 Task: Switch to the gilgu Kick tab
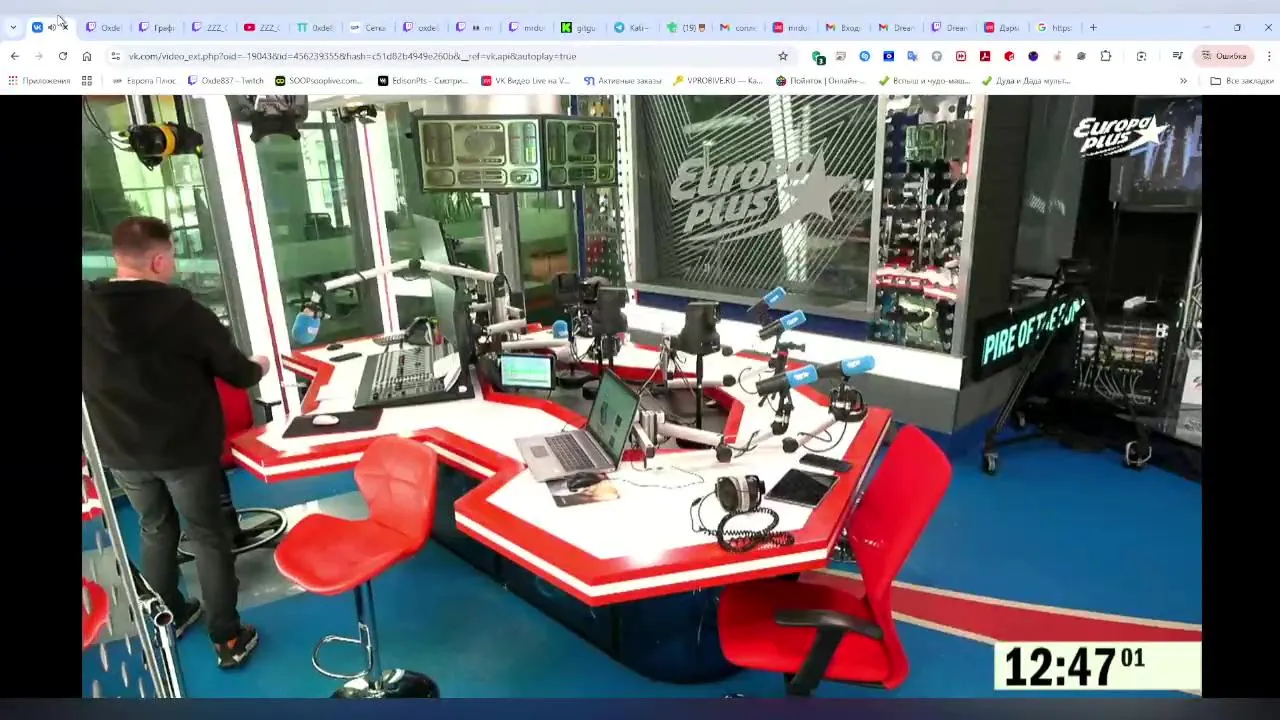[x=579, y=28]
